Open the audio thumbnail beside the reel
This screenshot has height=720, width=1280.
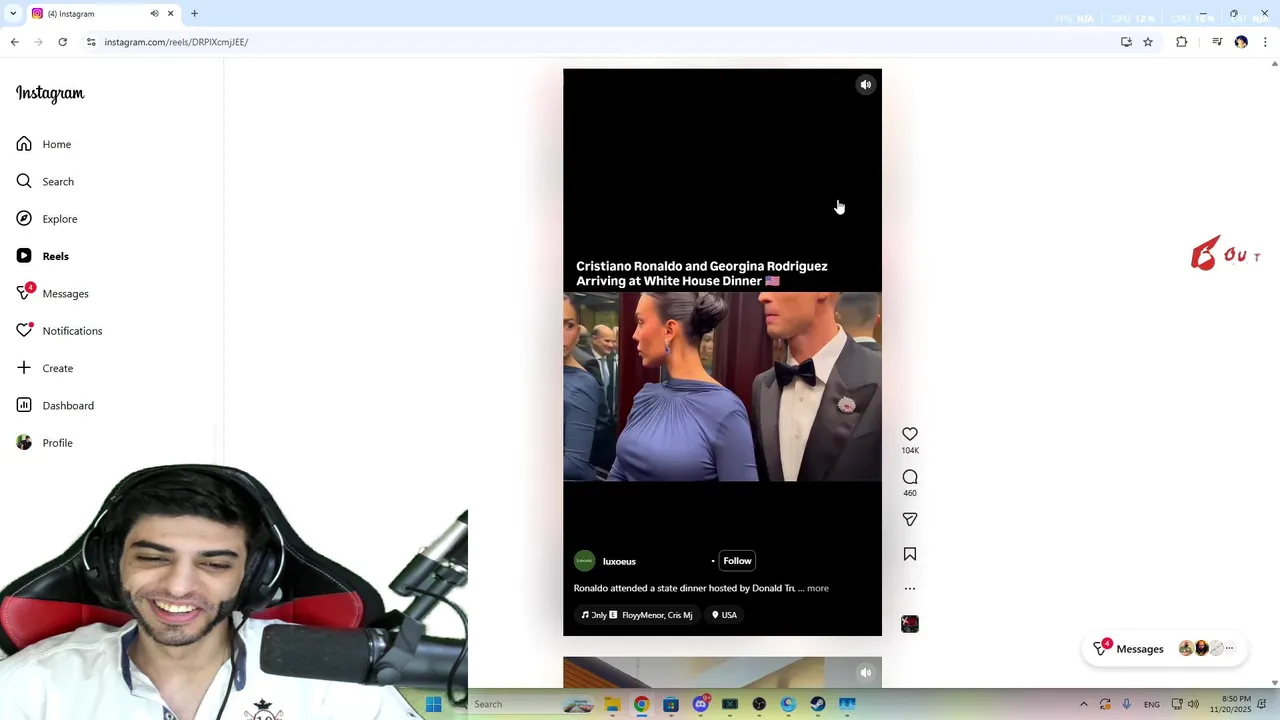[910, 624]
